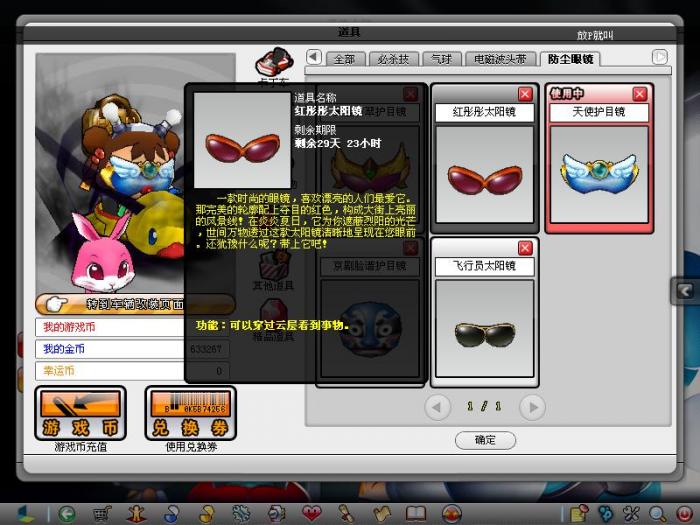
Task: Select the 防尘眼镜 tab
Action: [570, 59]
